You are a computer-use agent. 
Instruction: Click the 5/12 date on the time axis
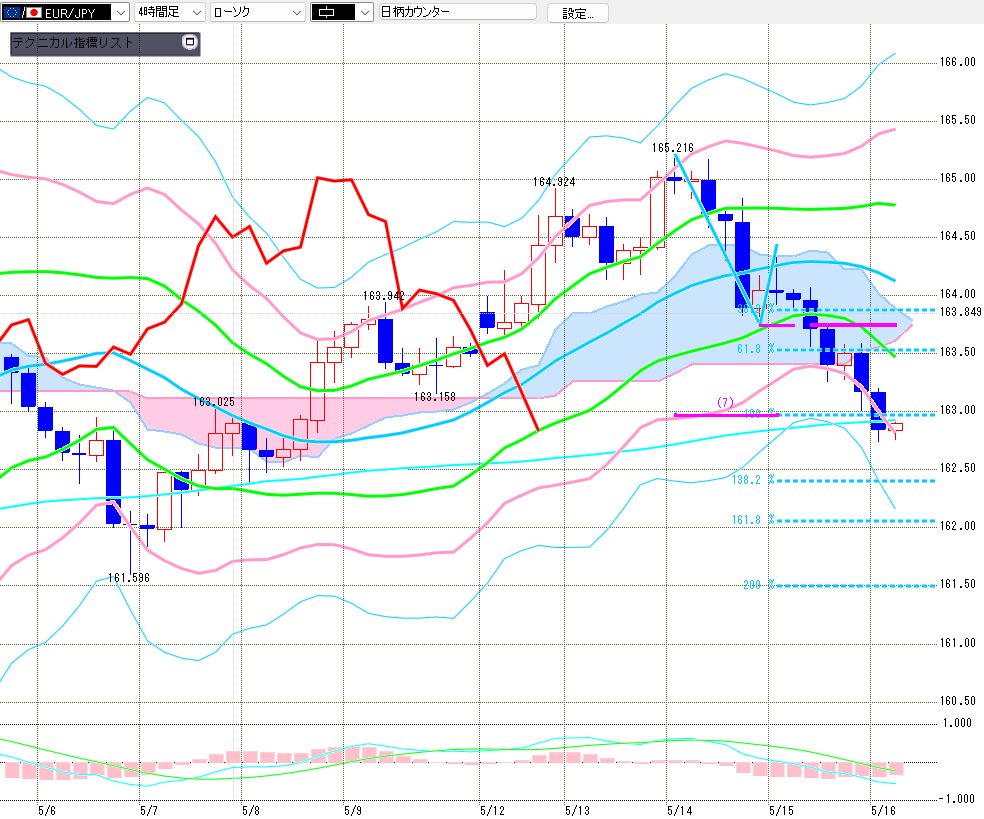[x=492, y=810]
